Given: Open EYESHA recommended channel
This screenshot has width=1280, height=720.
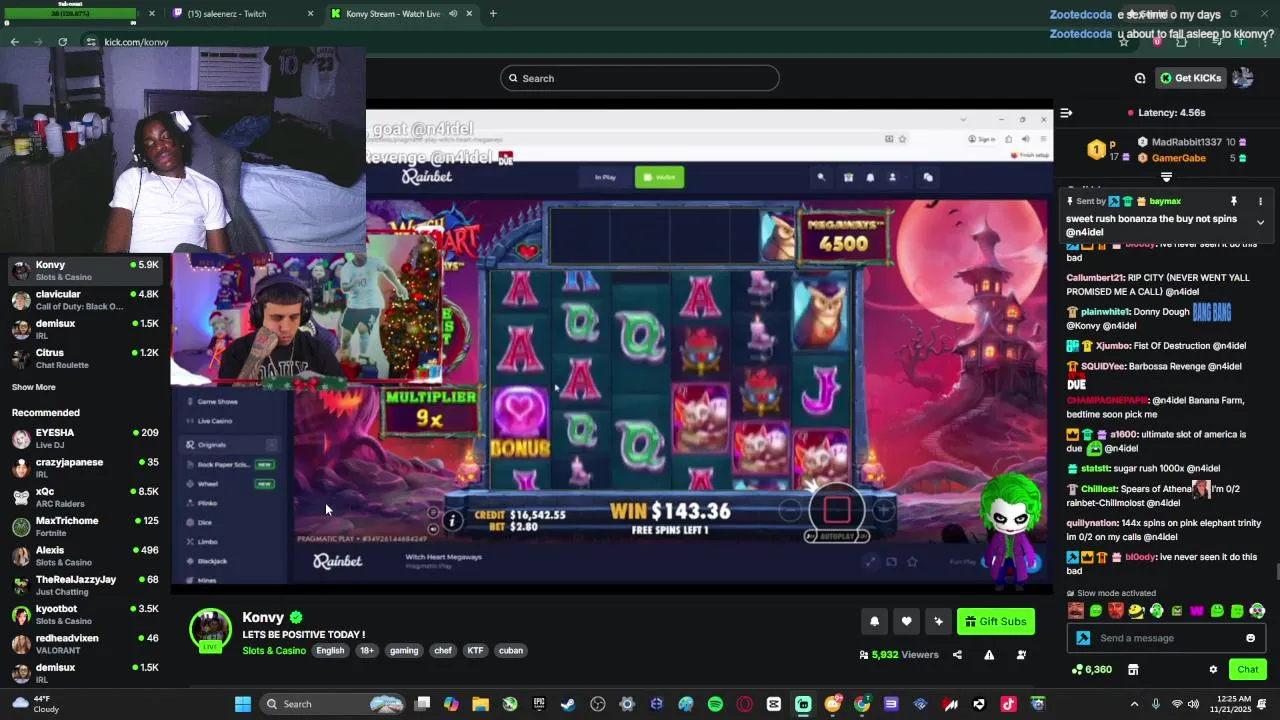Looking at the screenshot, I should (85, 438).
